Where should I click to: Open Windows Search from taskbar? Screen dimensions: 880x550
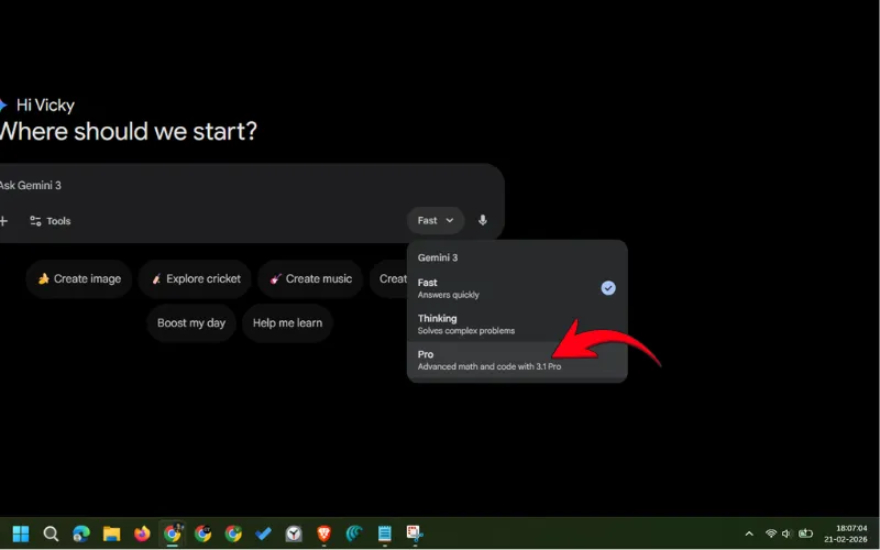coord(51,534)
